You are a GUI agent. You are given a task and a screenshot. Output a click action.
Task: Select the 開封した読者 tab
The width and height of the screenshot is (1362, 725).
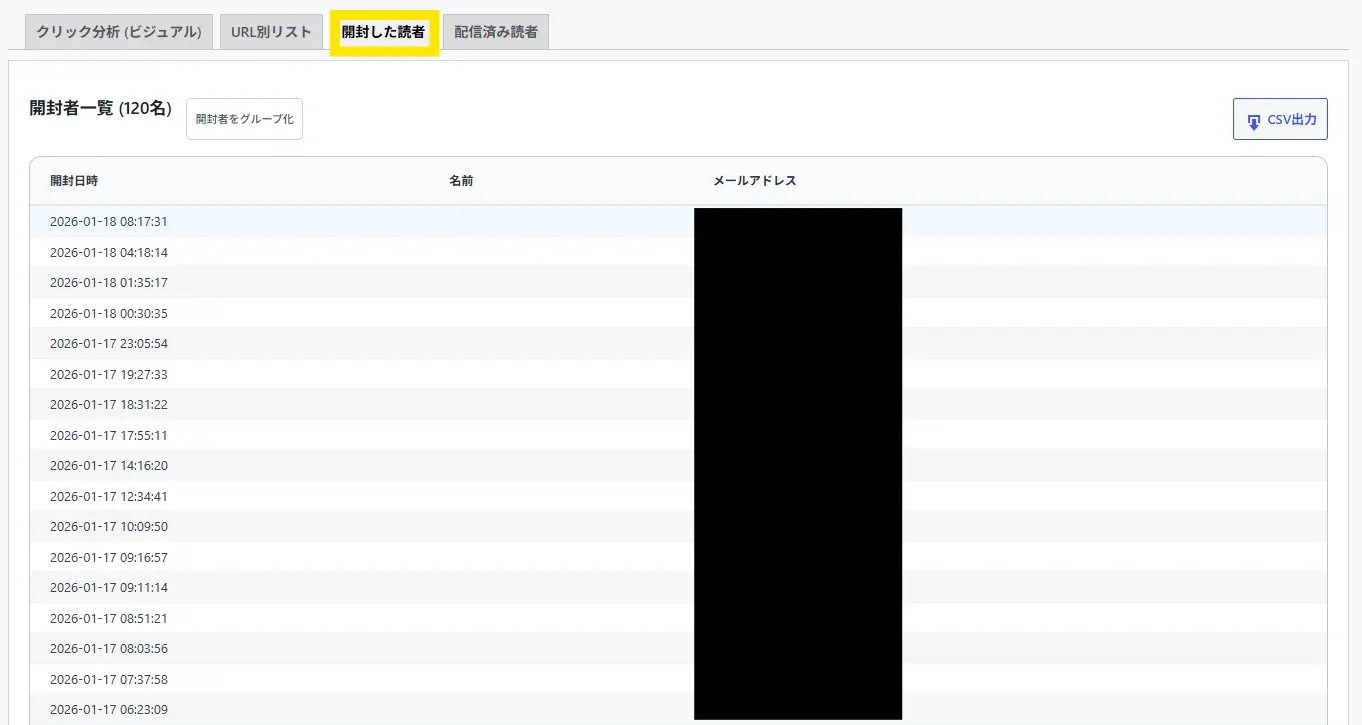click(383, 32)
